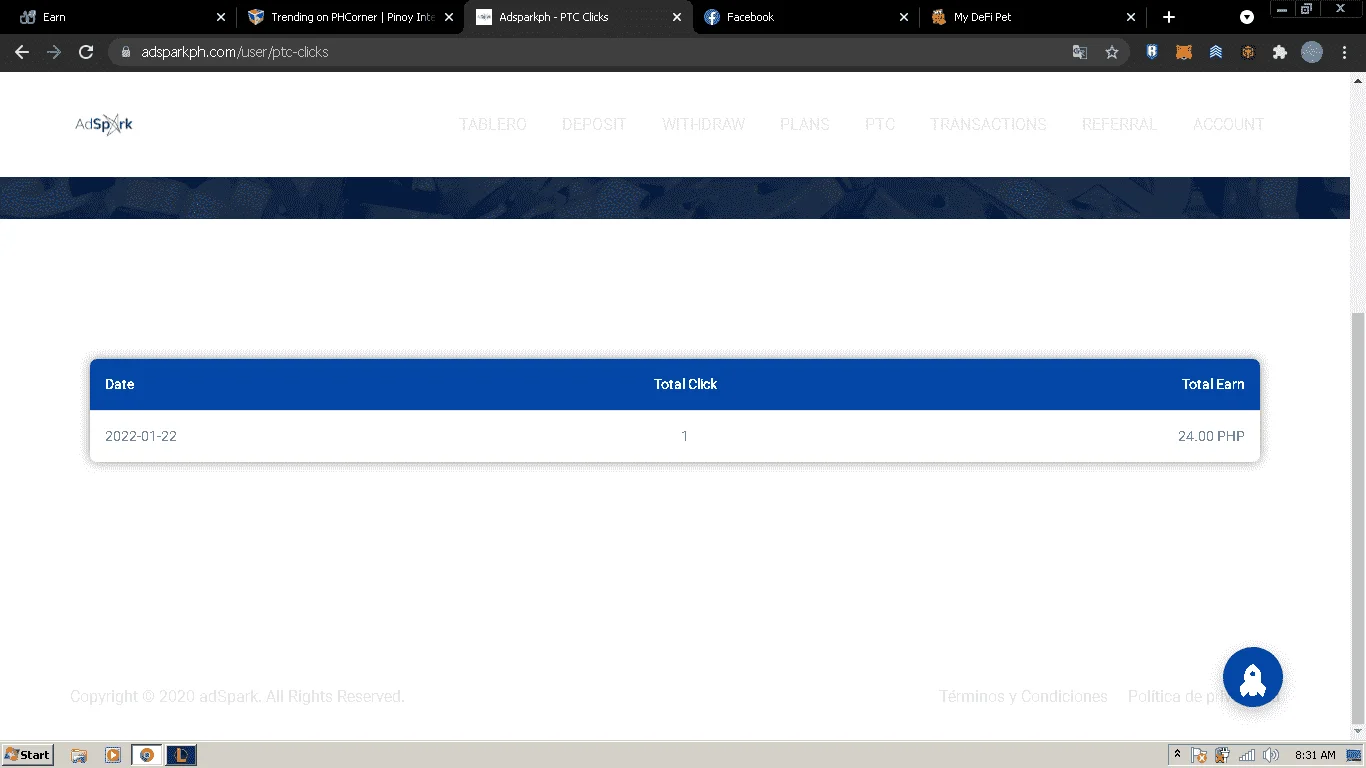Open the Chrome three-dot menu
This screenshot has width=1366, height=768.
click(1345, 52)
